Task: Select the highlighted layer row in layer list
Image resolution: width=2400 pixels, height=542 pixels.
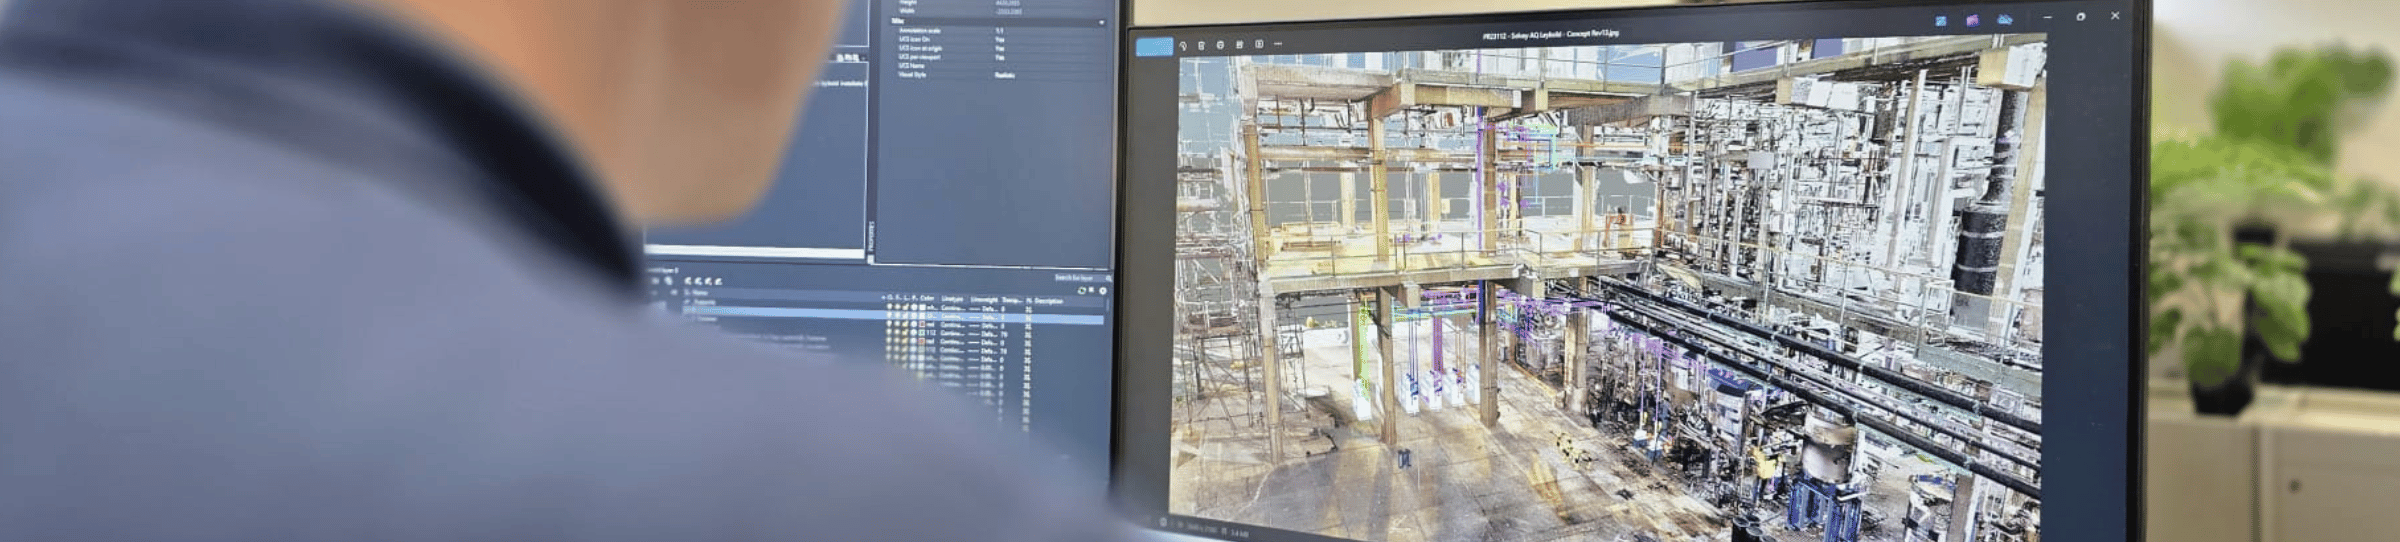Action: pyautogui.click(x=894, y=315)
